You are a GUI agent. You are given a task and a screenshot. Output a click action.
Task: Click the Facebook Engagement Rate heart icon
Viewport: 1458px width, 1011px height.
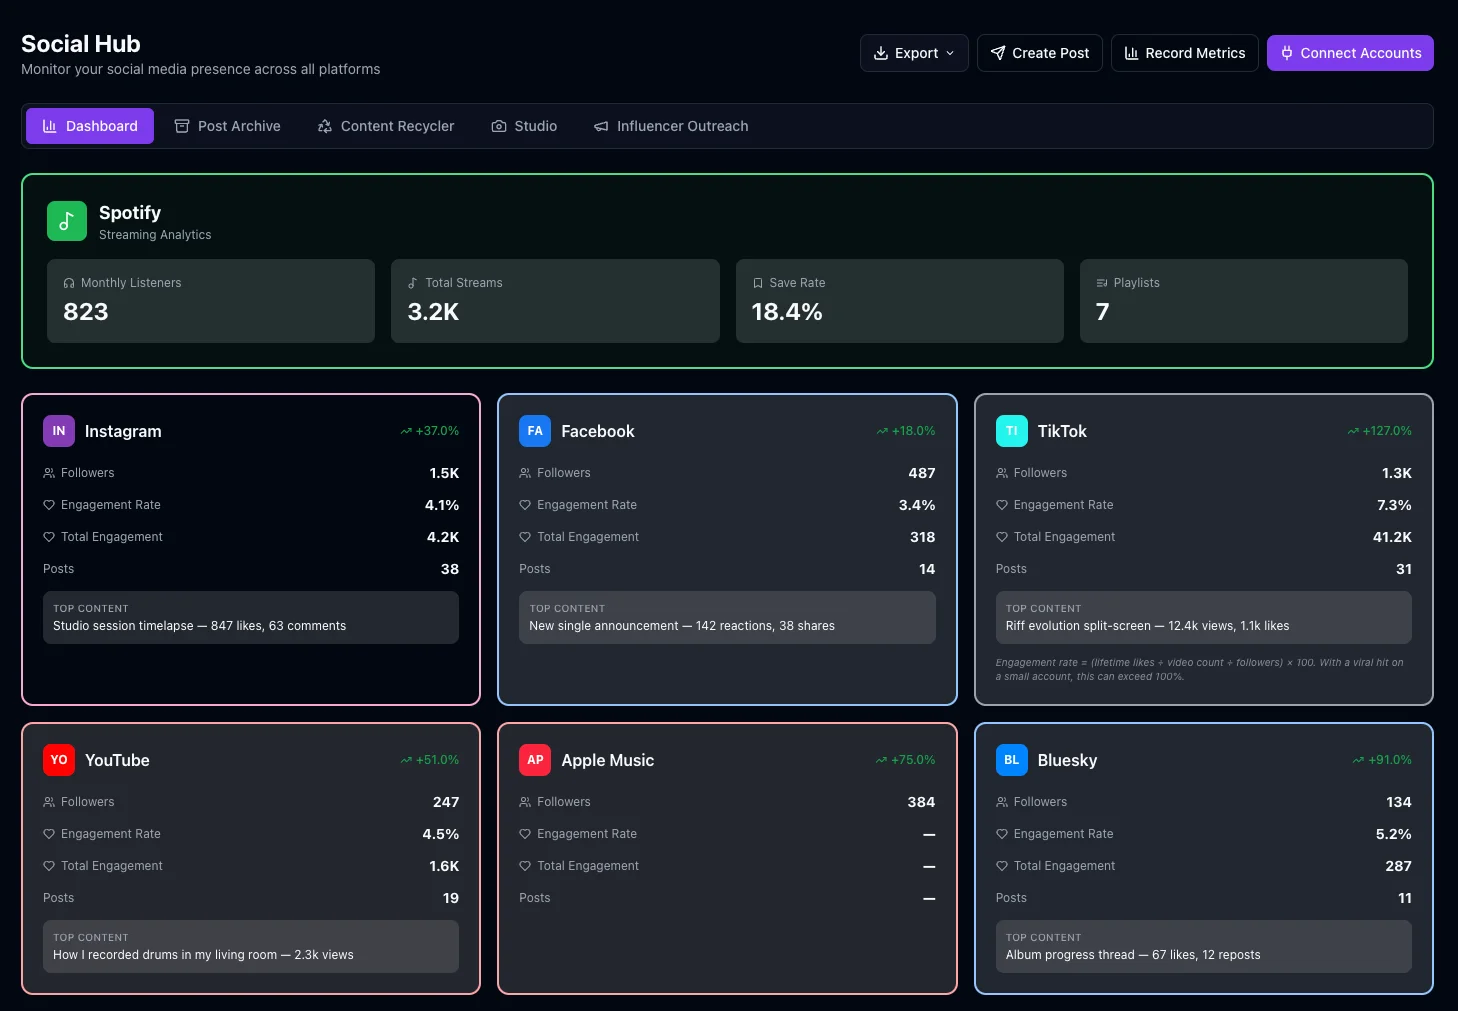click(x=525, y=505)
